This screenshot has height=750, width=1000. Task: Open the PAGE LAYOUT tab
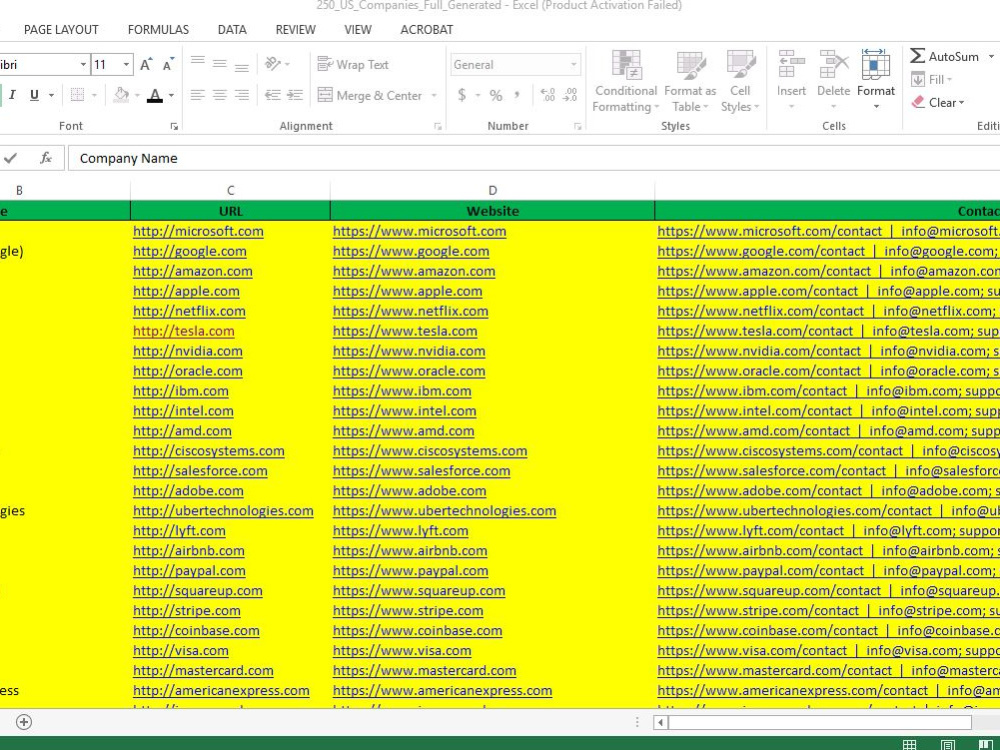tap(61, 29)
